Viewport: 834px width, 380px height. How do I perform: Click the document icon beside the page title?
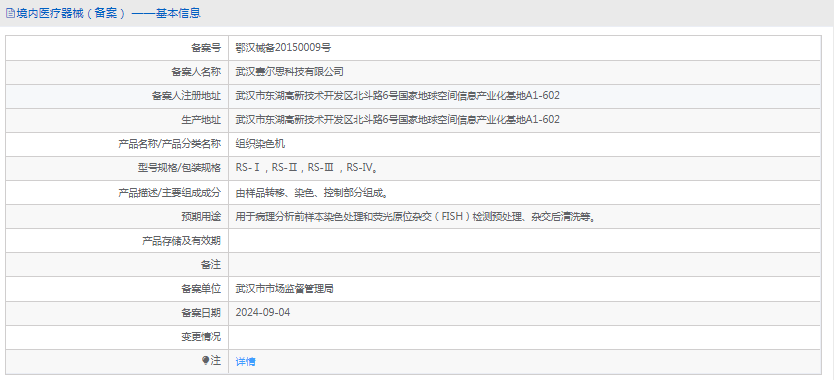(x=10, y=14)
